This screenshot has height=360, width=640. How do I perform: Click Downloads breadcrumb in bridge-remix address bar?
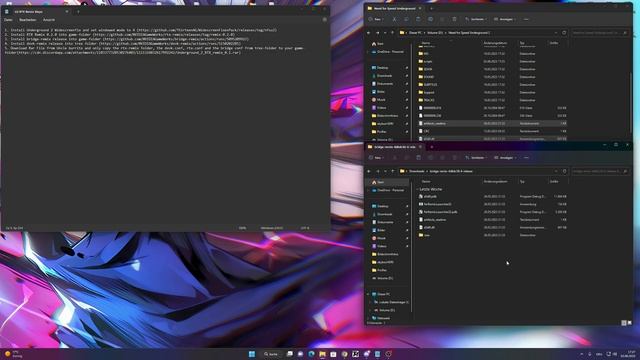coord(417,171)
